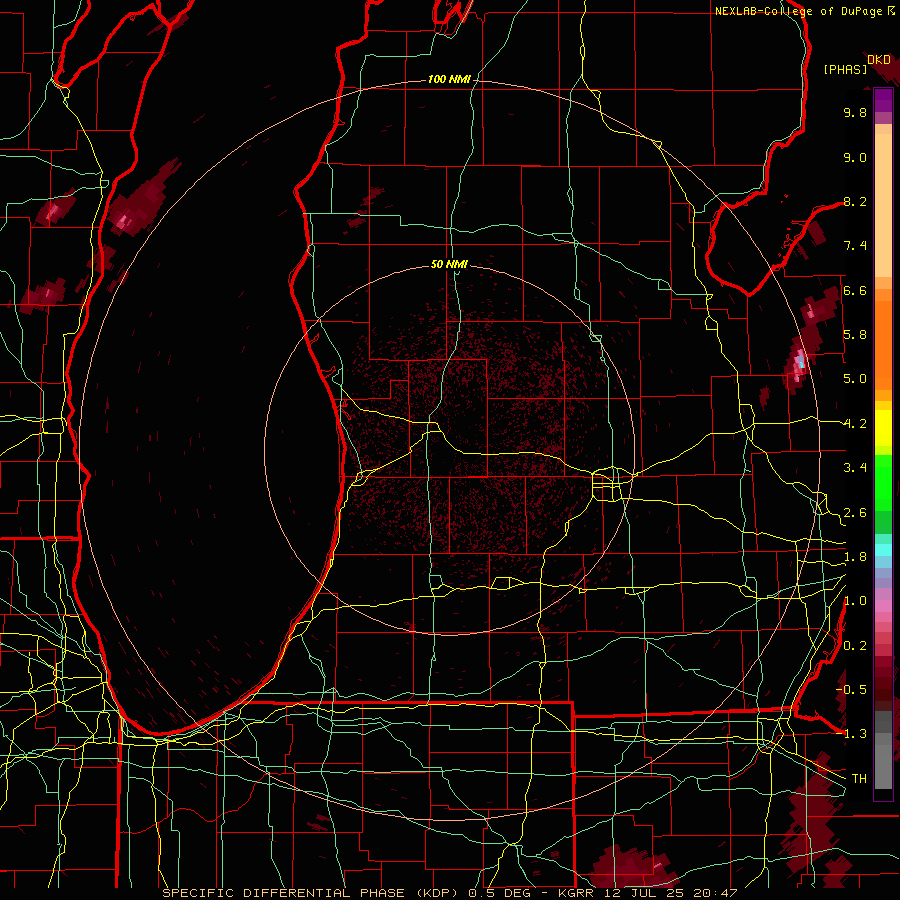This screenshot has width=900, height=900.
Task: Pick the bright green color bar segment
Action: (x=883, y=483)
